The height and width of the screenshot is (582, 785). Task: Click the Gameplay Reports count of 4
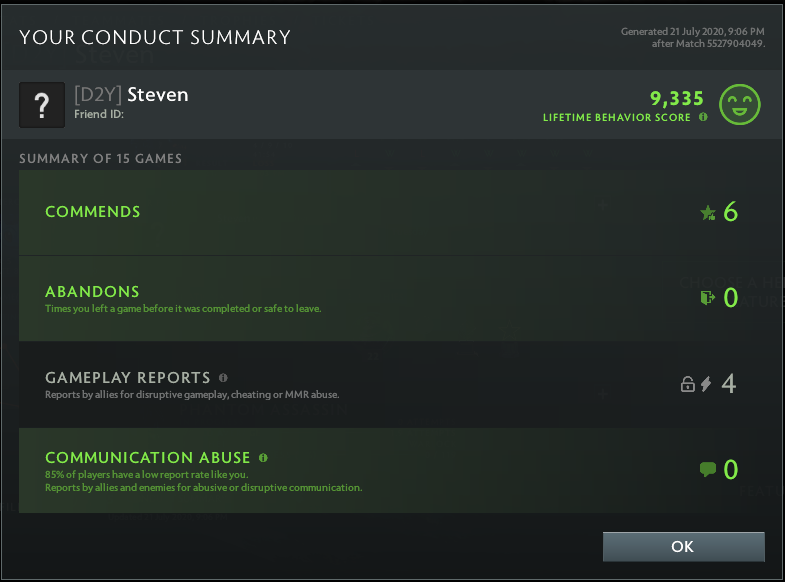pos(728,384)
